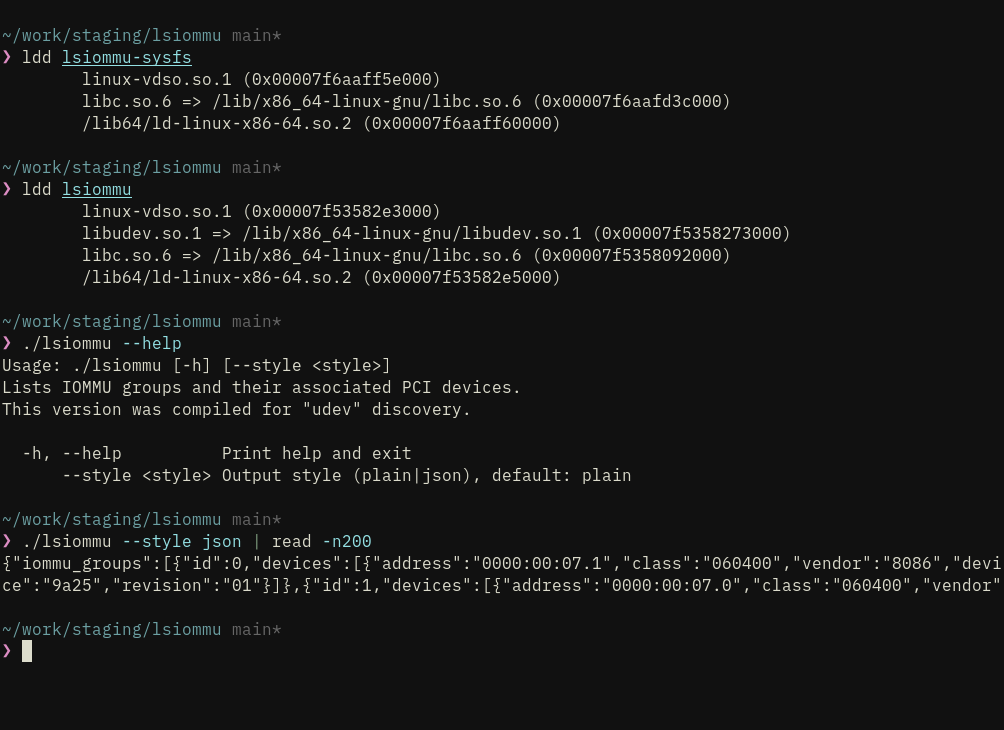1004x730 pixels.
Task: Click the "default: plain" text in help
Action: 562,475
